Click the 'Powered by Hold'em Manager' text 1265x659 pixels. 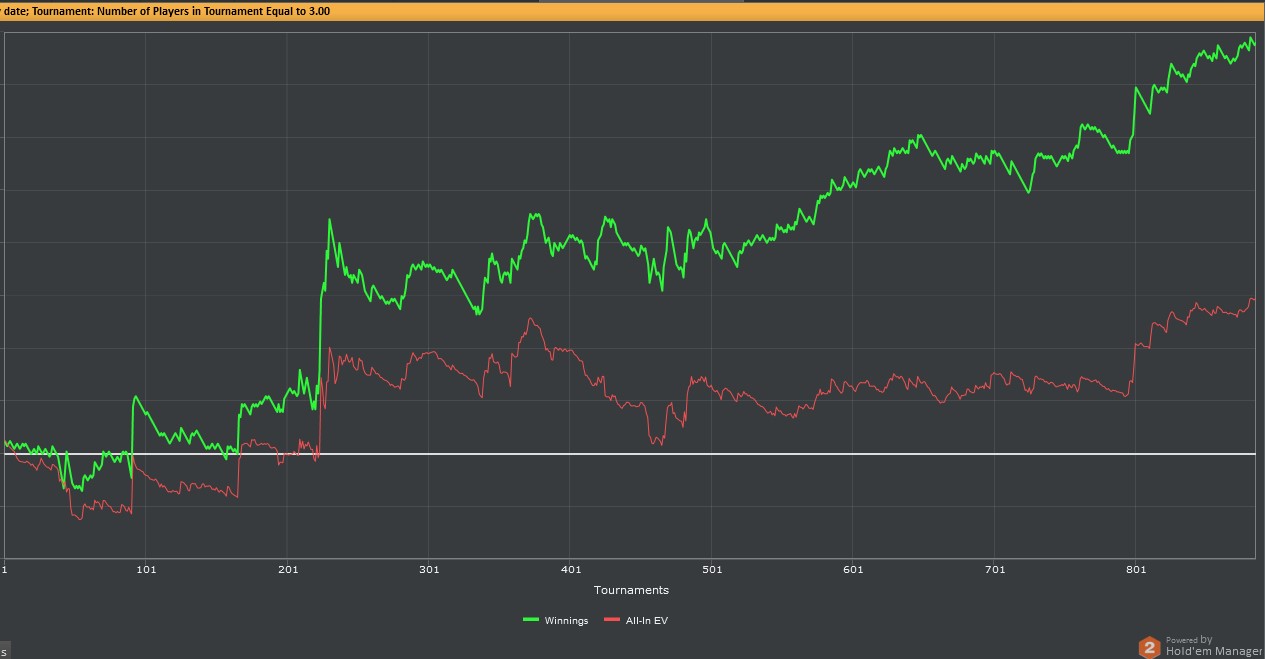(1213, 646)
